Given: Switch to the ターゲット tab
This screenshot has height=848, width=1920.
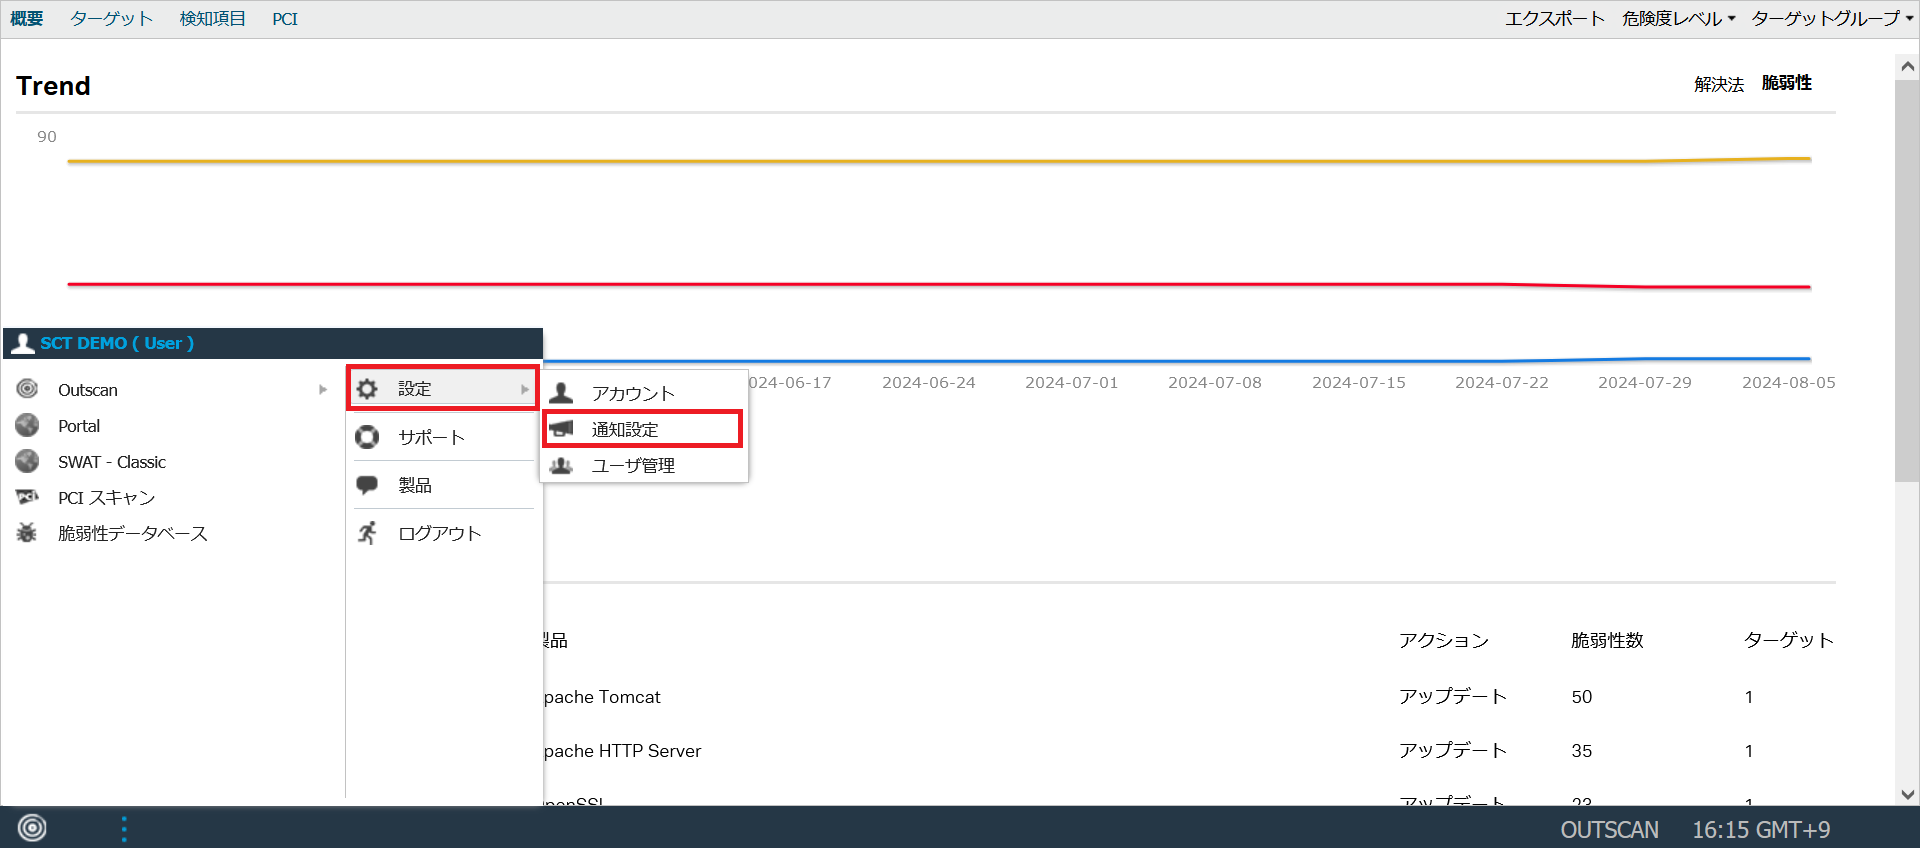Looking at the screenshot, I should click(x=111, y=19).
